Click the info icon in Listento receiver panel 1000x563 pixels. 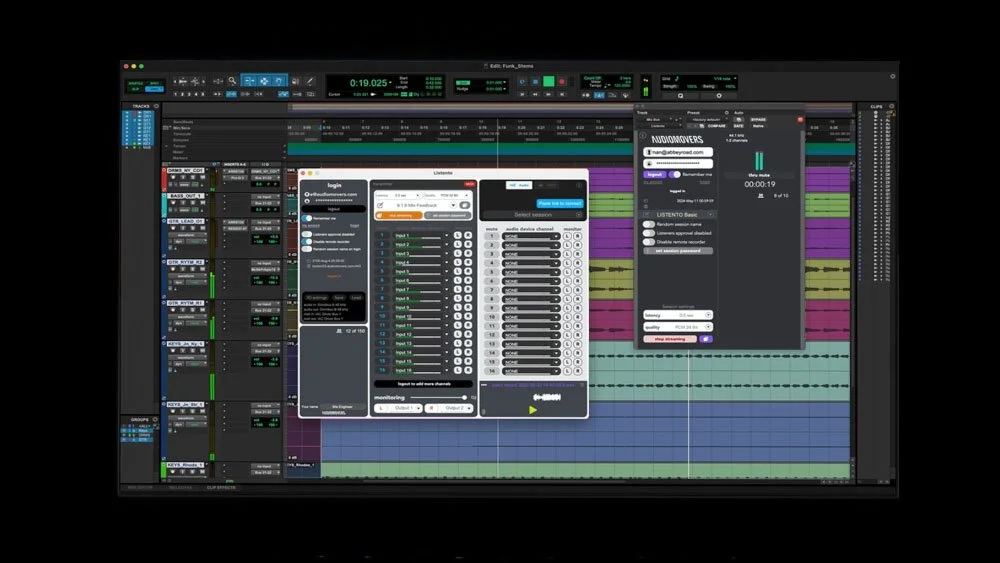point(579,185)
